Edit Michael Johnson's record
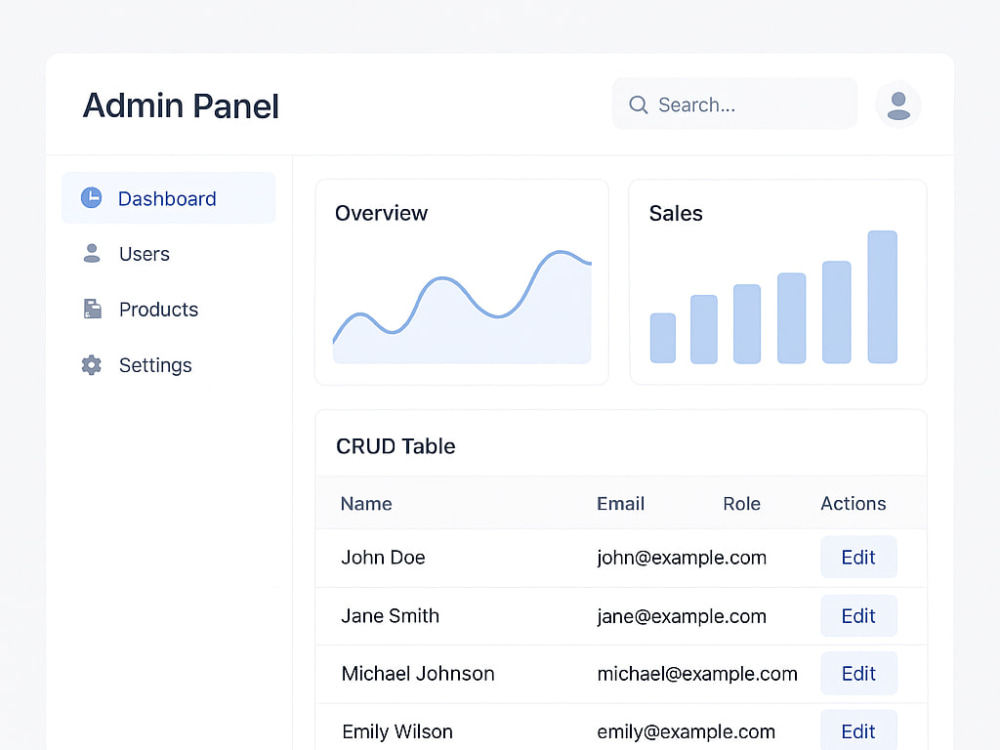Image resolution: width=1000 pixels, height=750 pixels. tap(858, 673)
